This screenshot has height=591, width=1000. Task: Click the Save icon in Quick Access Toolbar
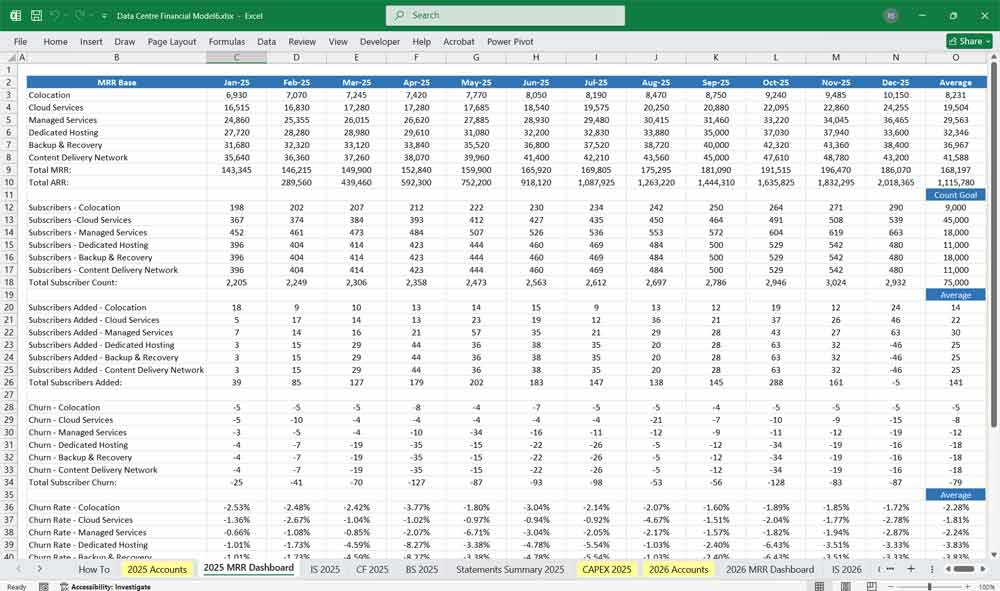point(35,15)
